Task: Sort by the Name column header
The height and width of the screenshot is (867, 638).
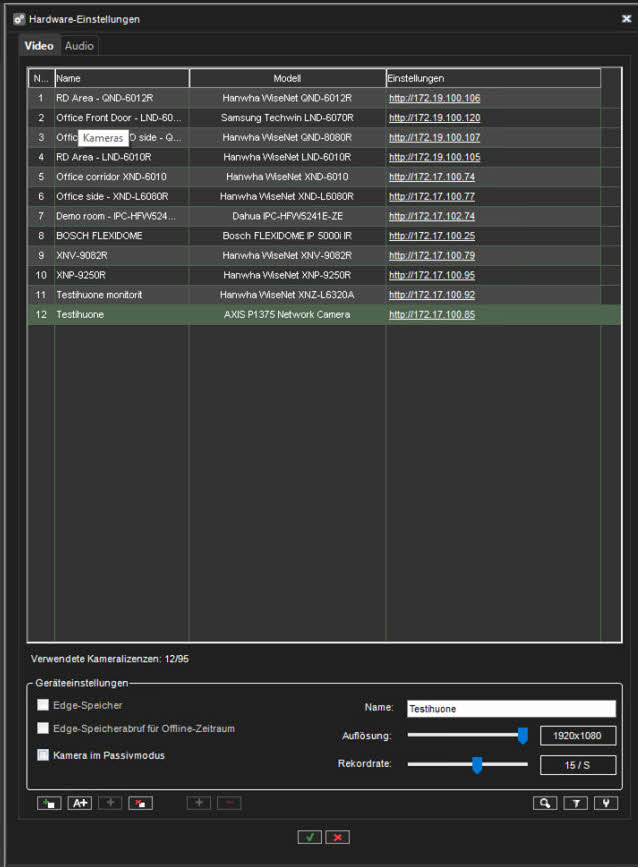Action: click(121, 78)
